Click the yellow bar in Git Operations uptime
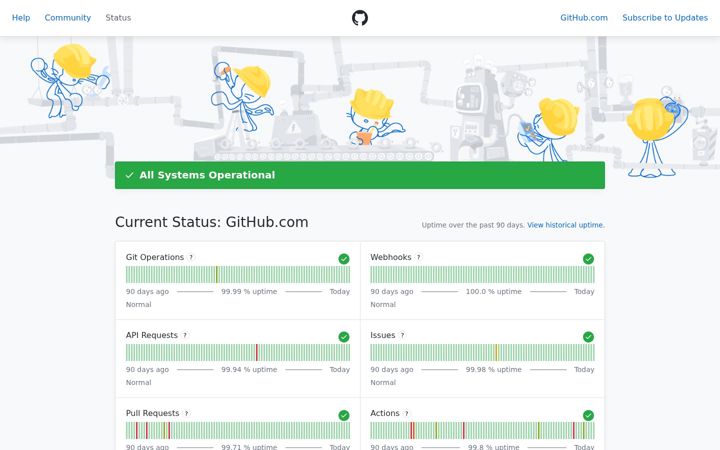720x450 pixels. [217, 275]
